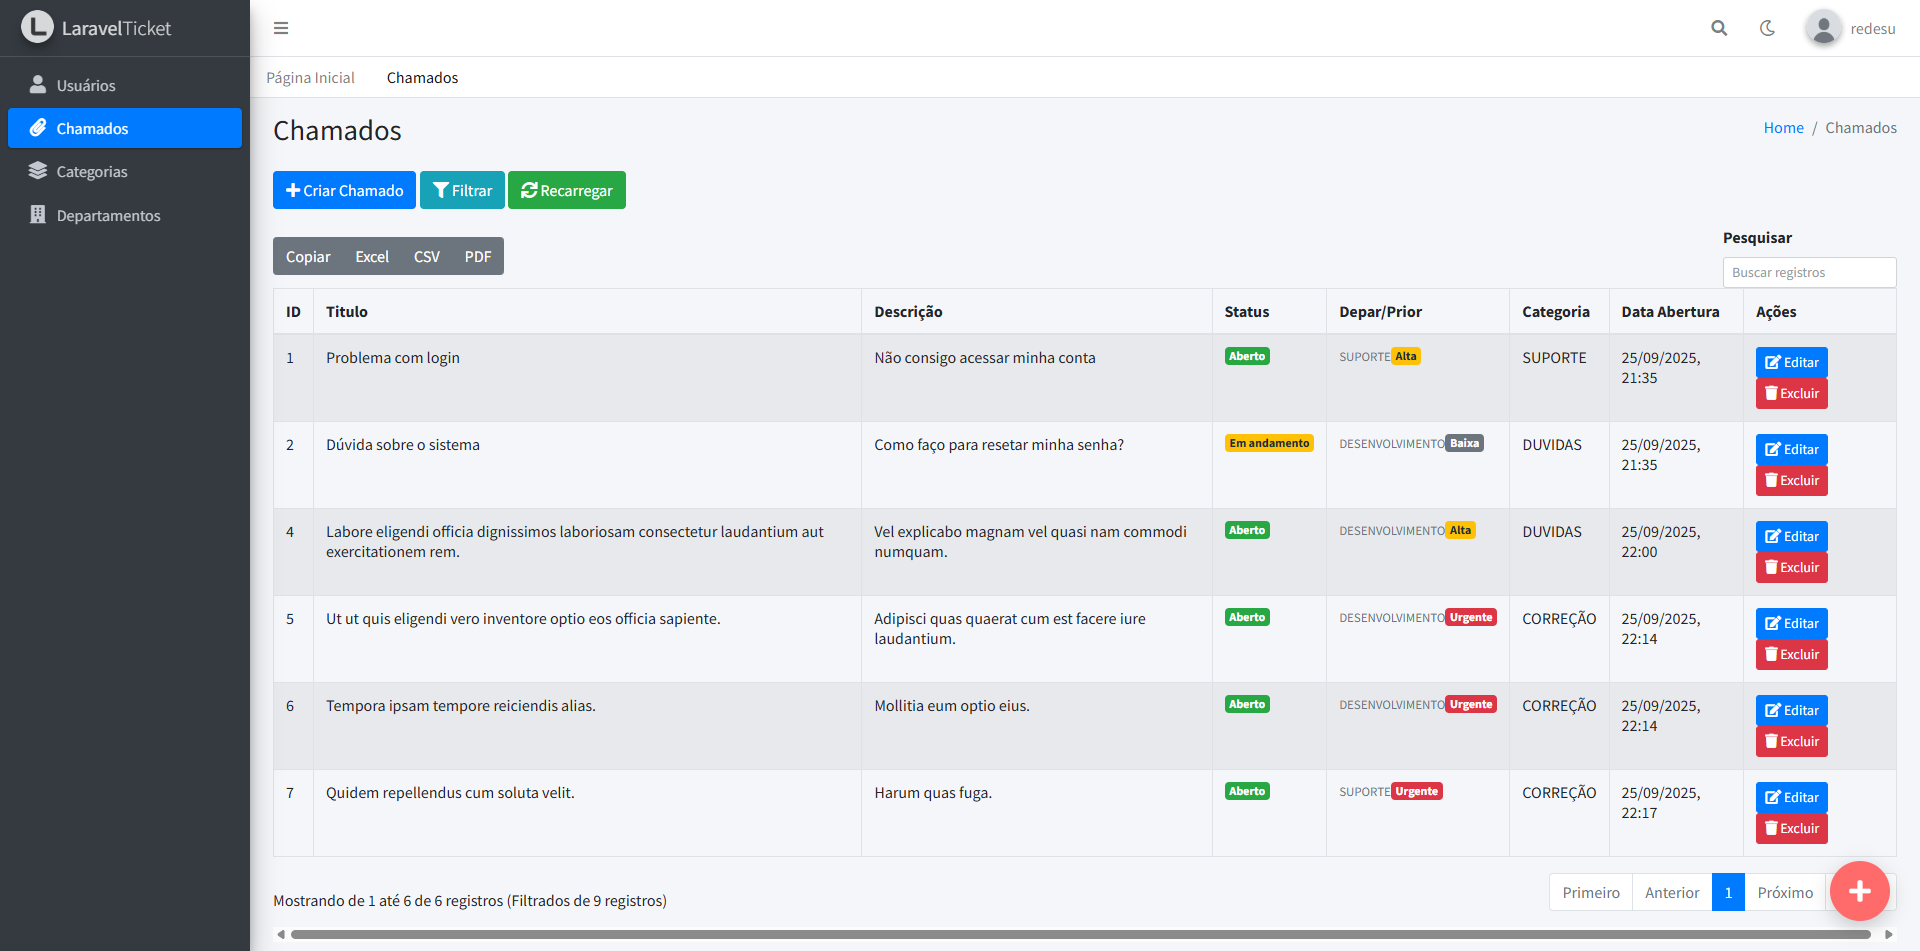The height and width of the screenshot is (951, 1920).
Task: Sort table by Data Abertura column
Action: pyautogui.click(x=1670, y=311)
